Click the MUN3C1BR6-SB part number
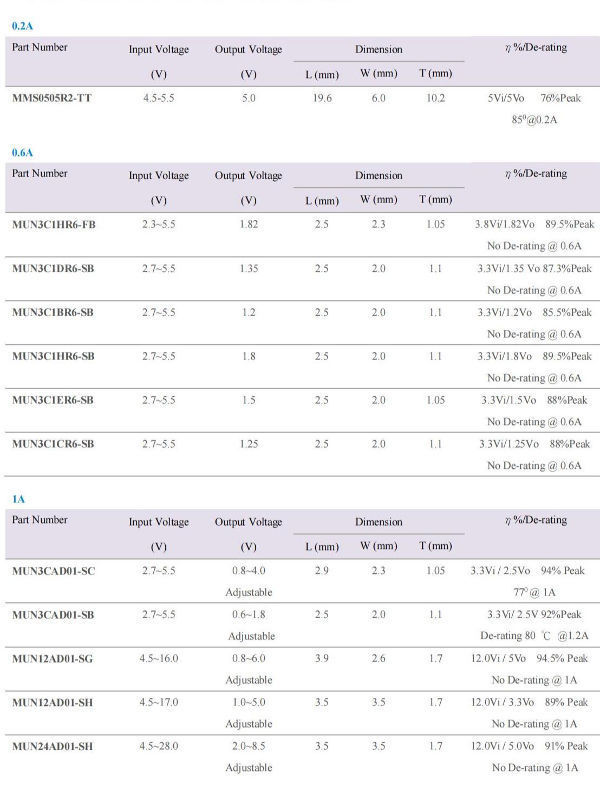600x800 pixels. coord(53,312)
